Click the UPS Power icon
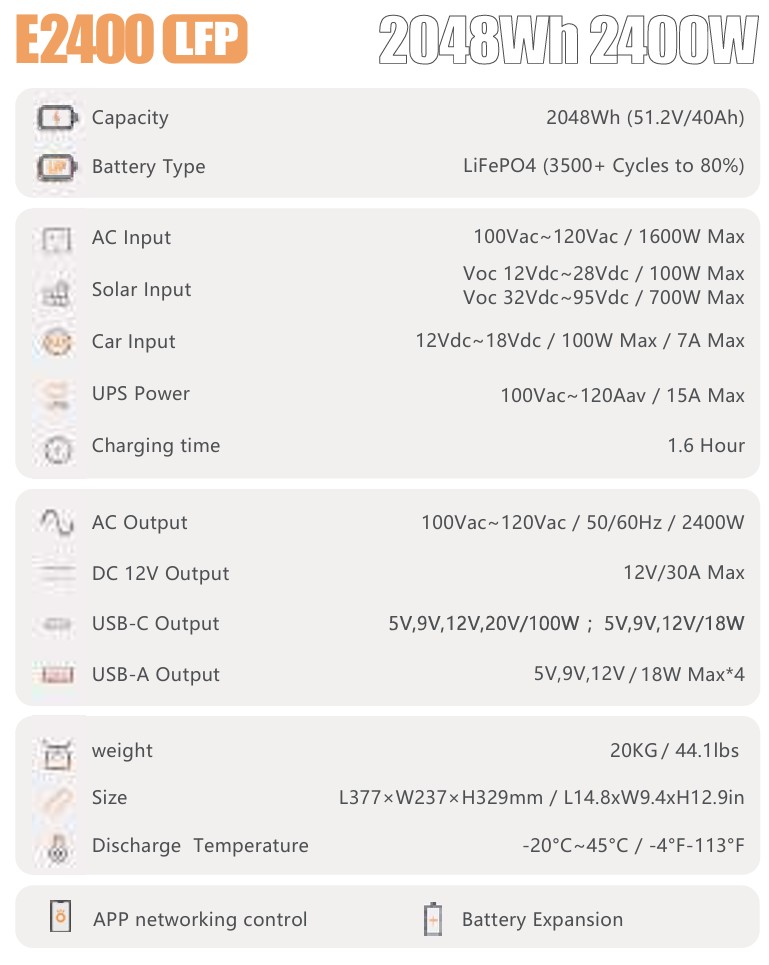Image resolution: width=769 pixels, height=965 pixels. coord(57,394)
